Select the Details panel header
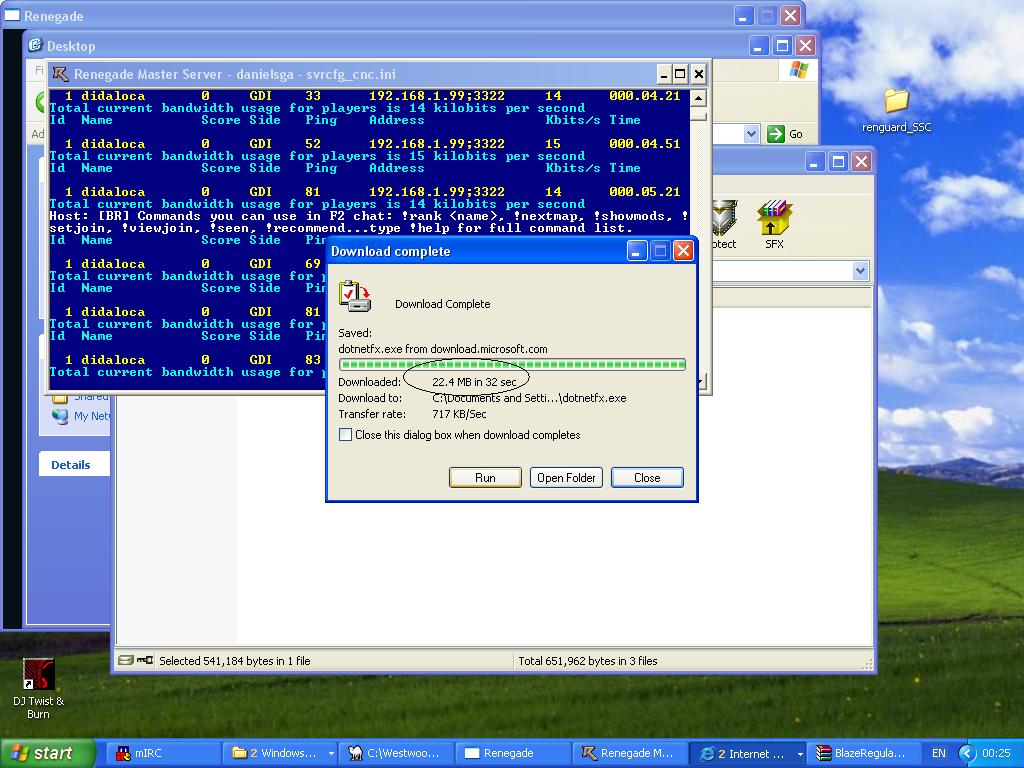The height and width of the screenshot is (768, 1024). pos(71,465)
